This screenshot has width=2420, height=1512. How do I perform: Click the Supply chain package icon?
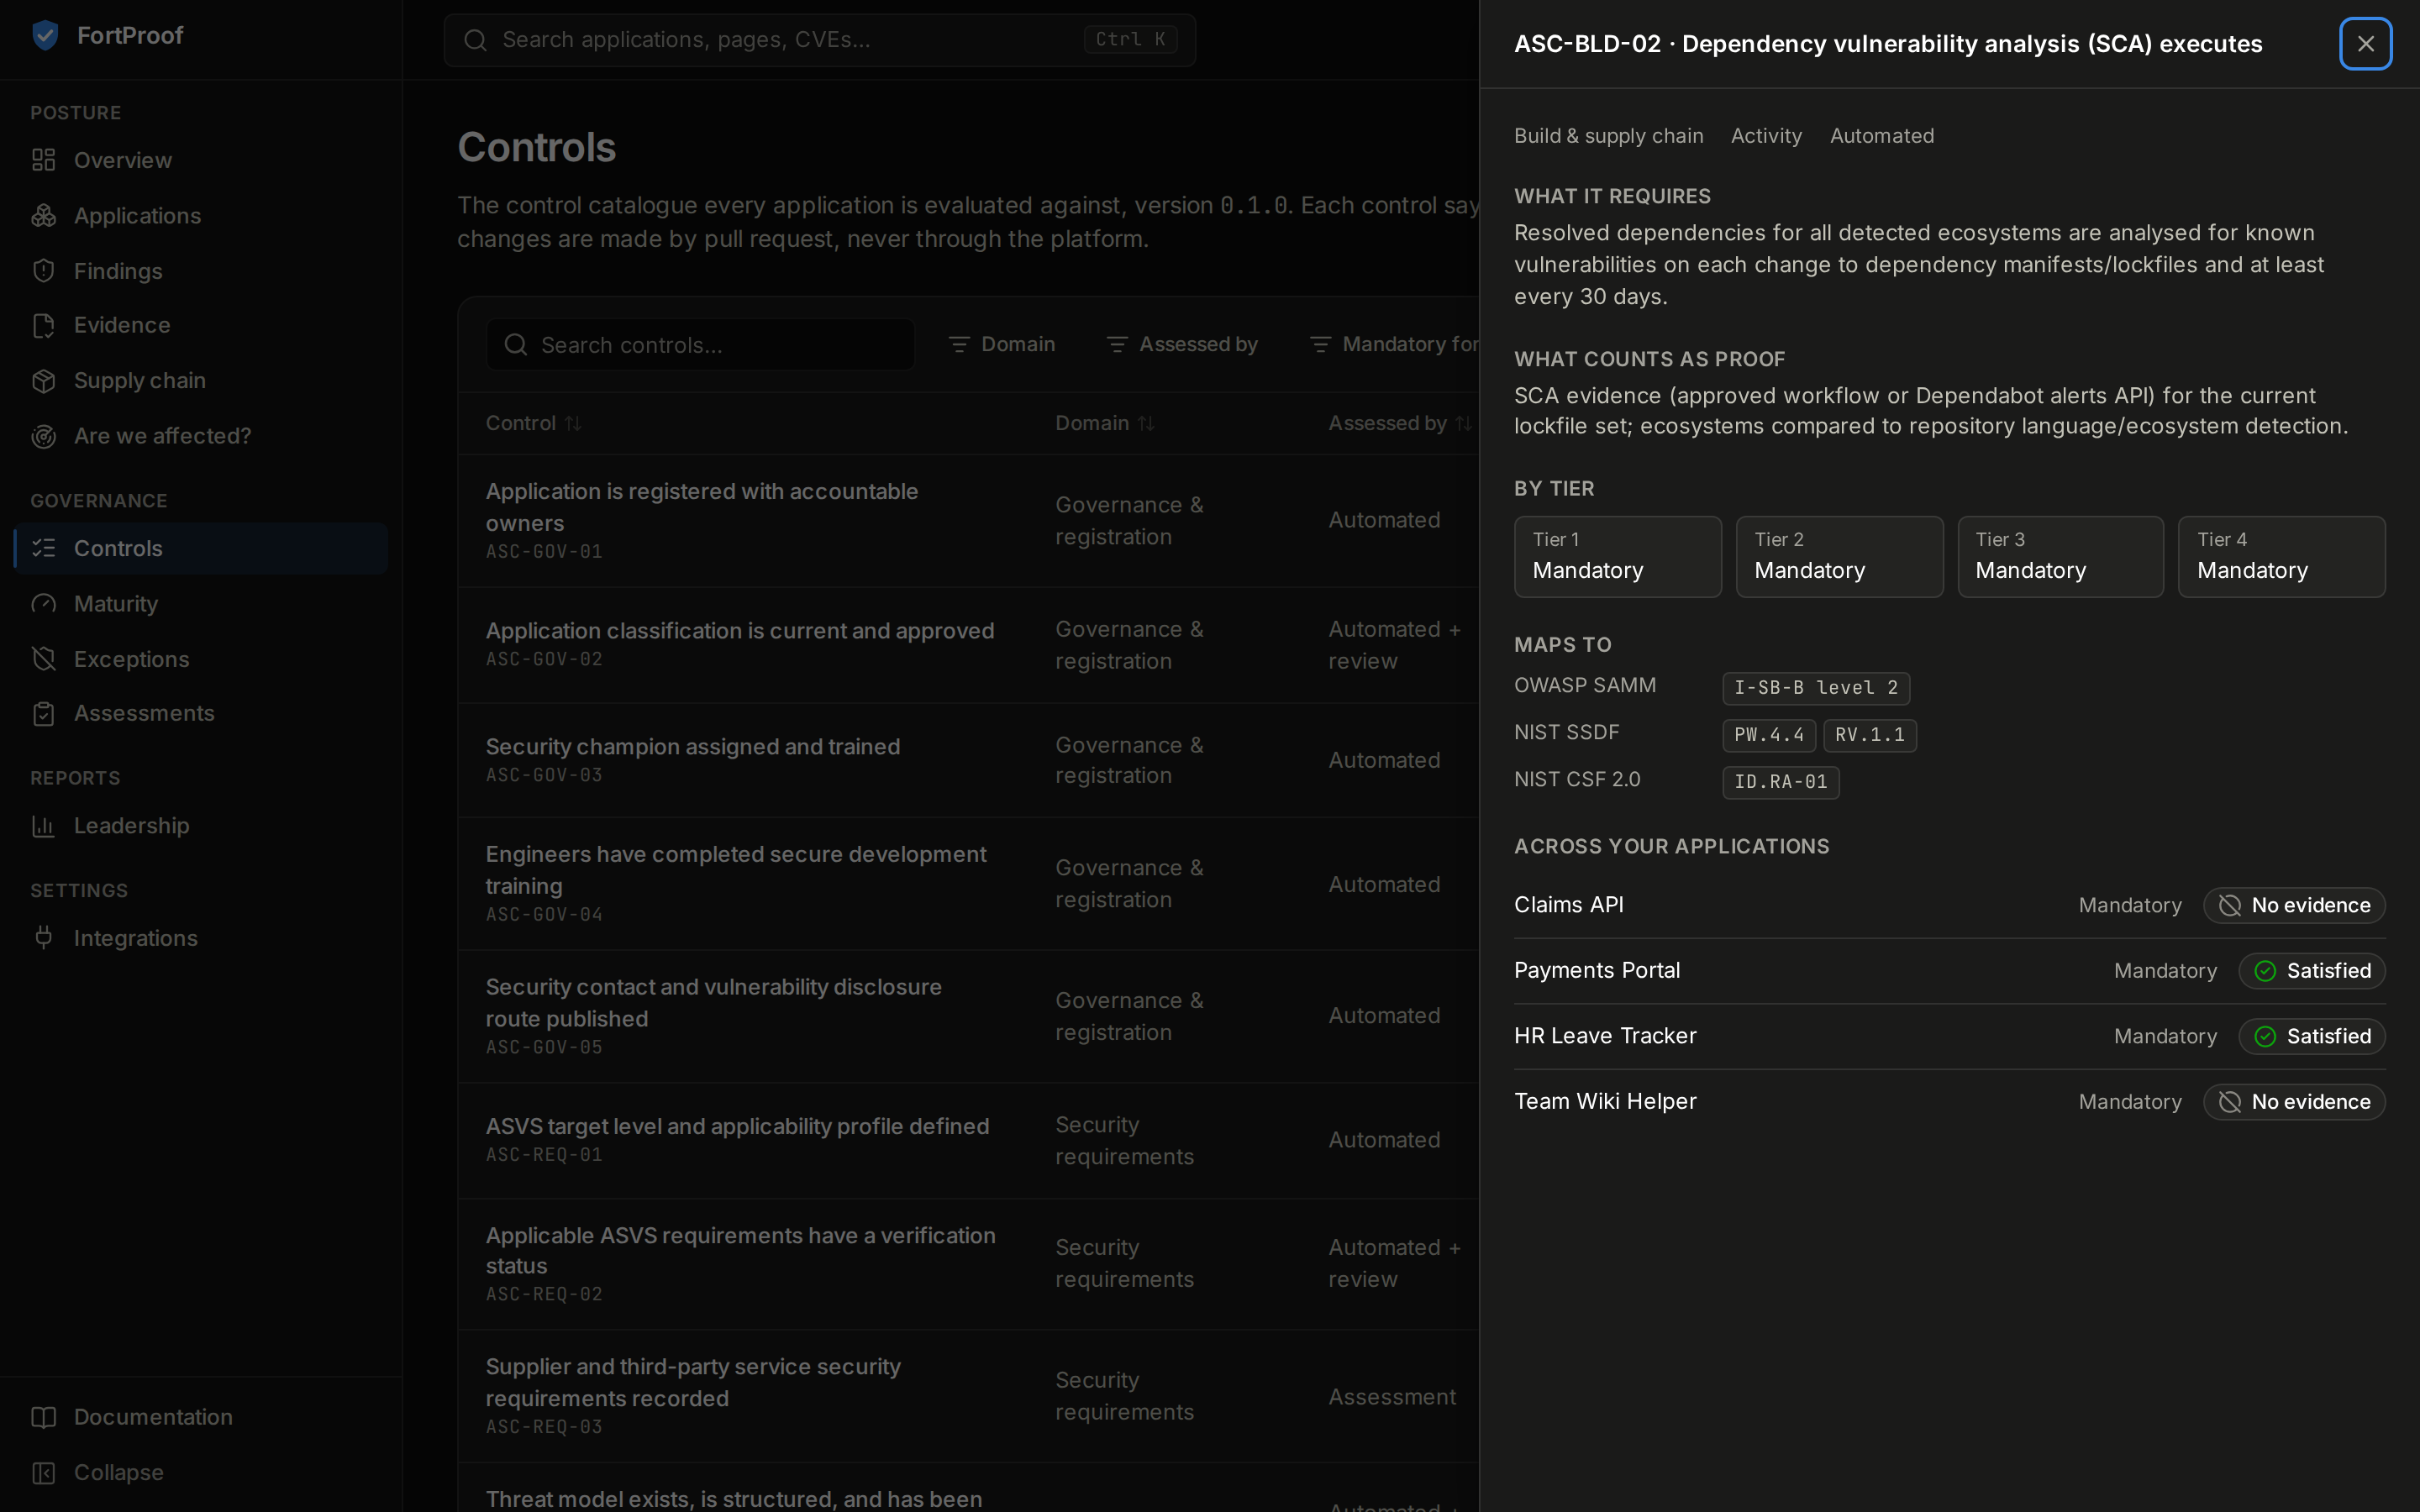[43, 381]
